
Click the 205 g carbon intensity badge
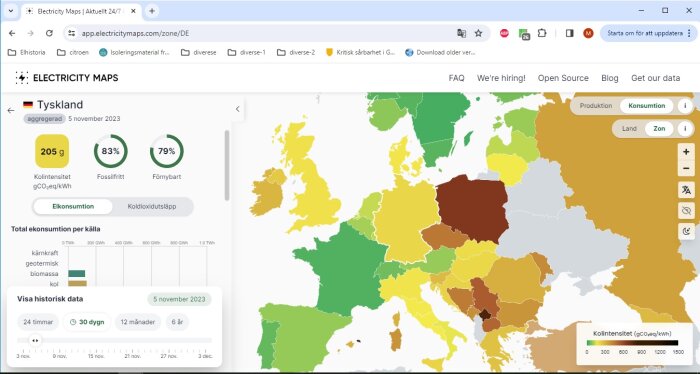(x=52, y=151)
